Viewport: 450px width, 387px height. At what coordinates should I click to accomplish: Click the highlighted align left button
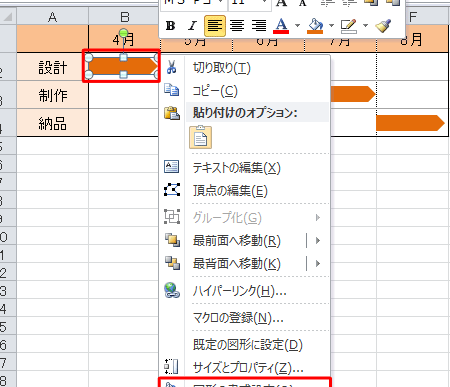(215, 26)
